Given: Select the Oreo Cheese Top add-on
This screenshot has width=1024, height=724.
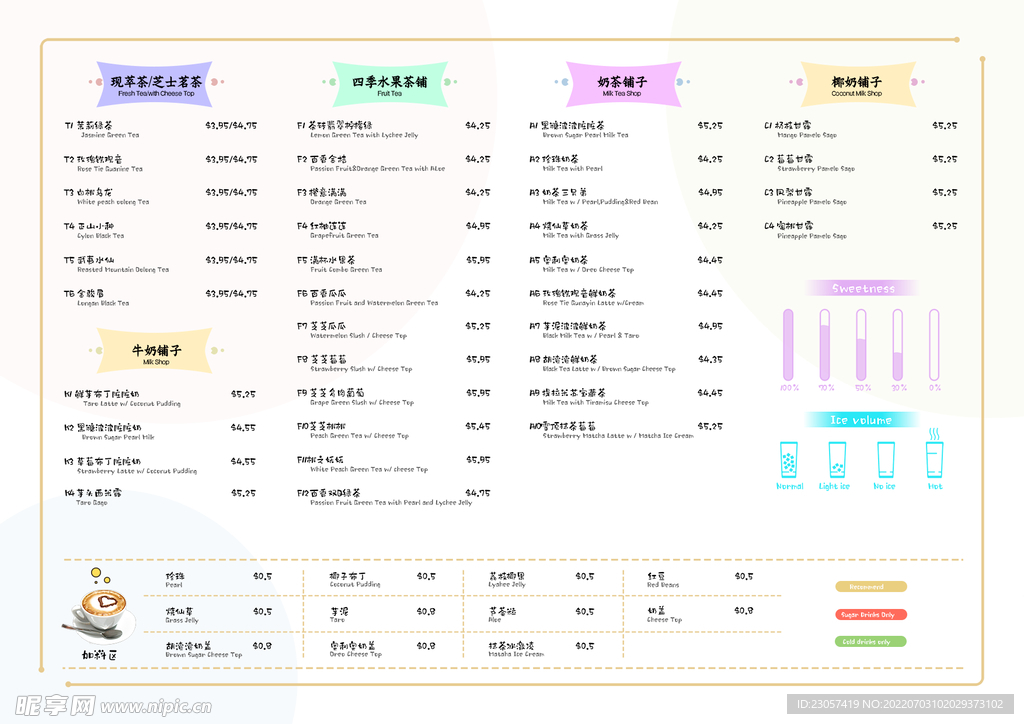Looking at the screenshot, I should pos(355,650).
